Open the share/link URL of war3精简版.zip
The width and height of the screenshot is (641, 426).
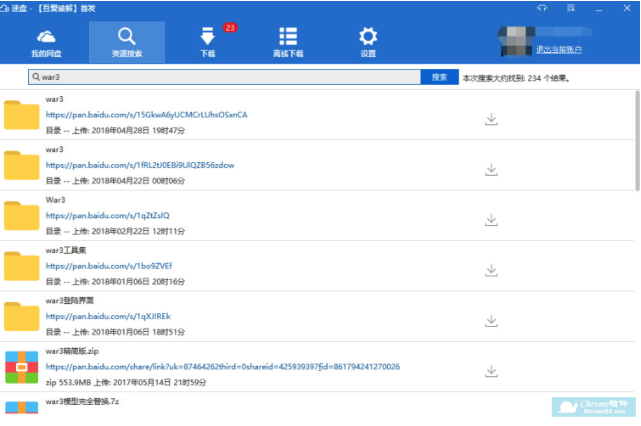223,367
